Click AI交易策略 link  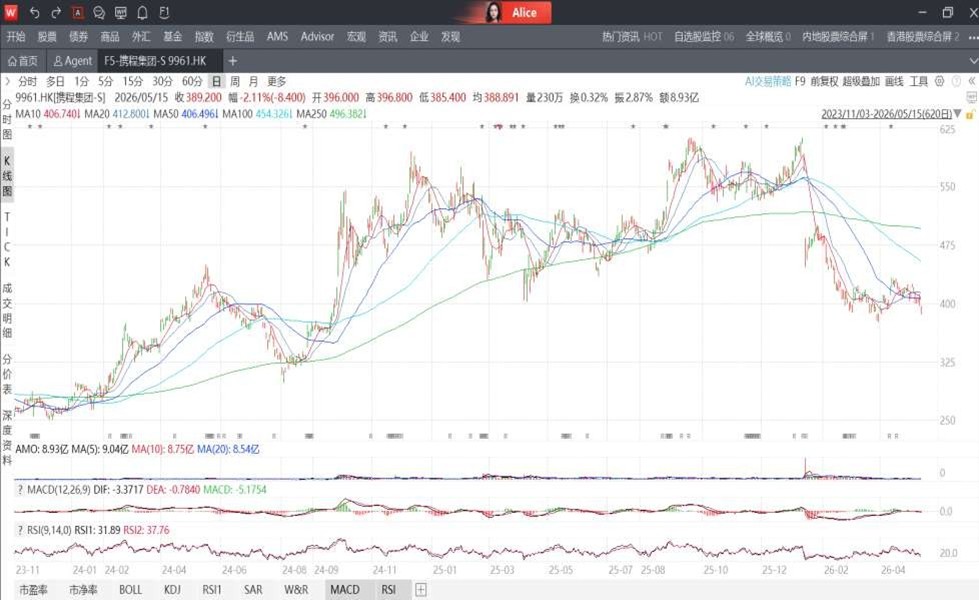[767, 81]
